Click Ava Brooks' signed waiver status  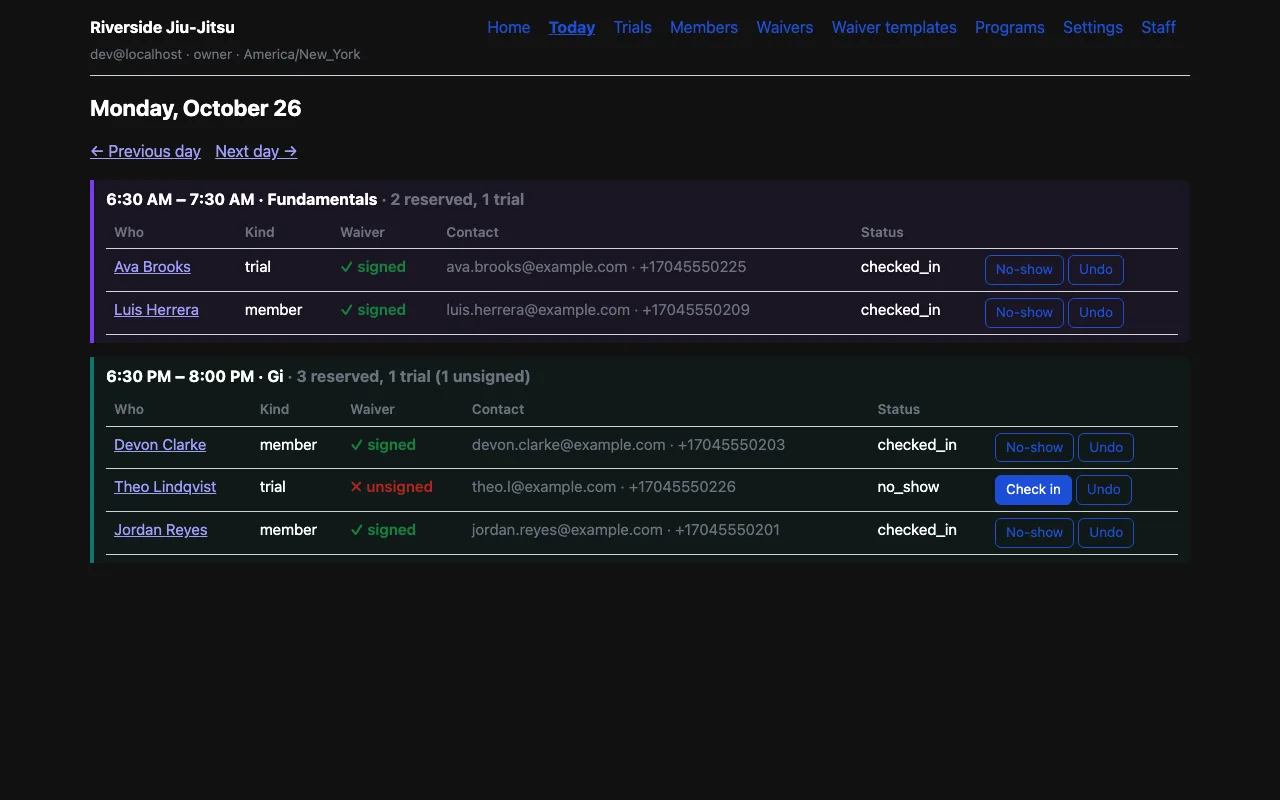coord(373,267)
